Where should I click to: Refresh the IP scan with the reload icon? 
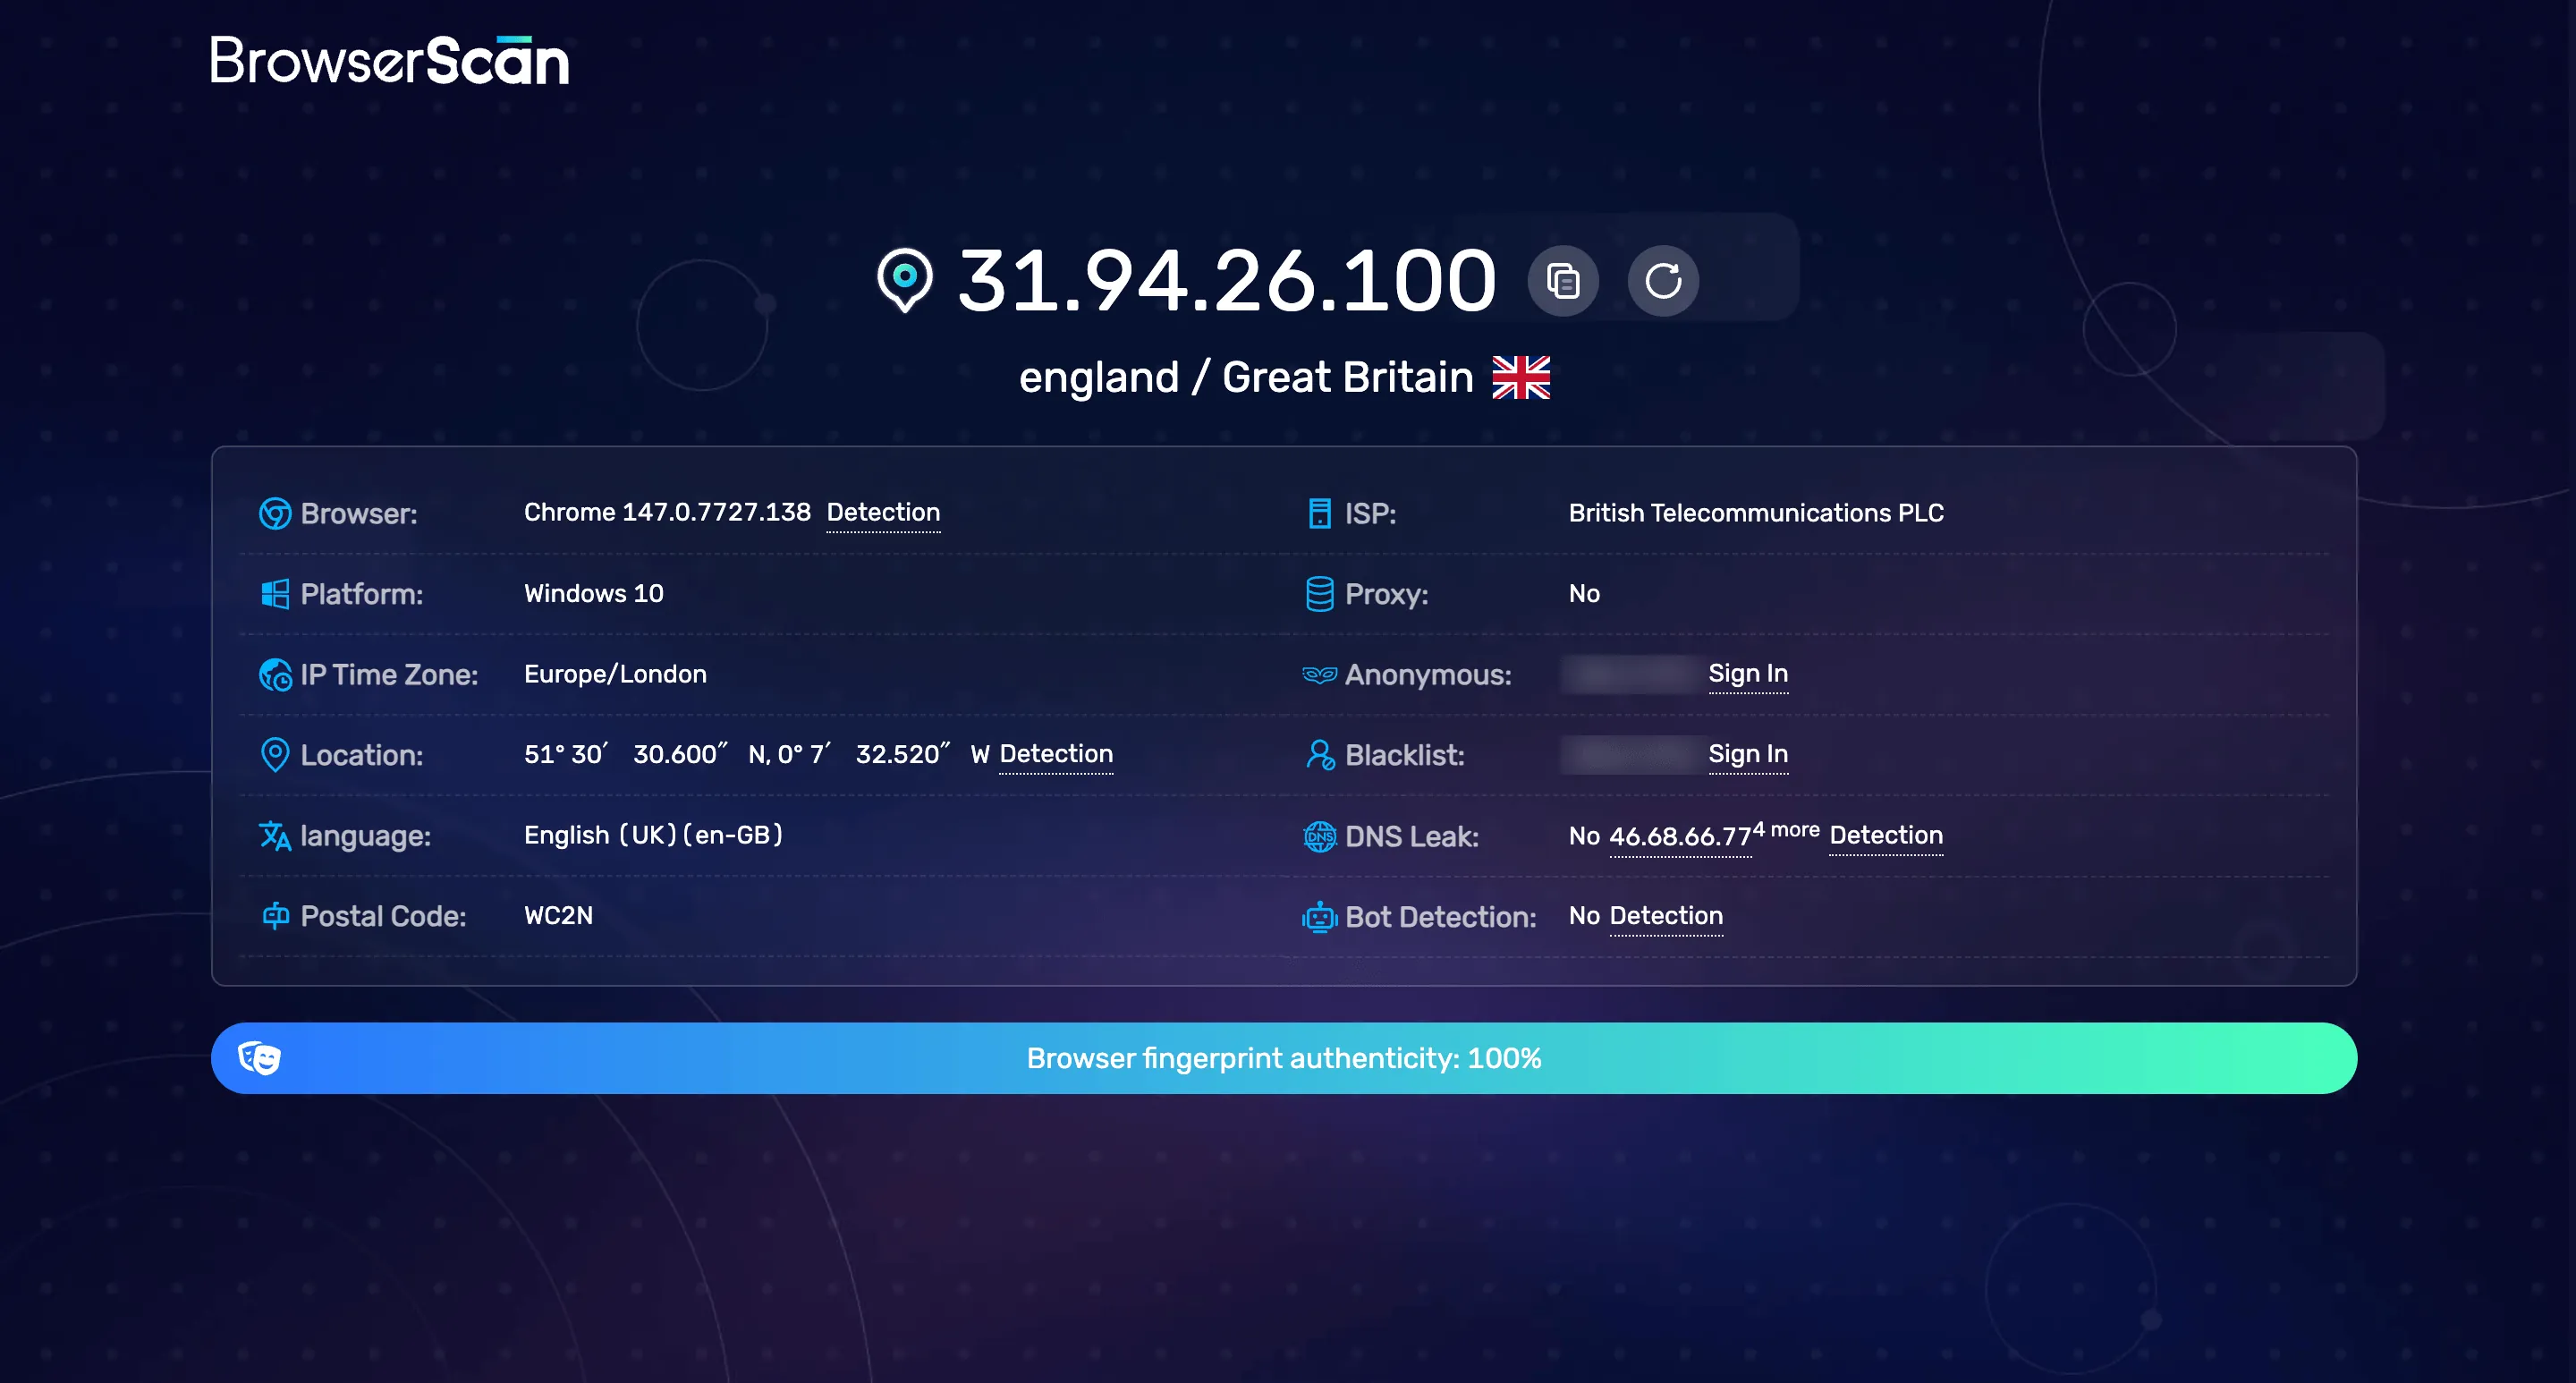(x=1663, y=281)
